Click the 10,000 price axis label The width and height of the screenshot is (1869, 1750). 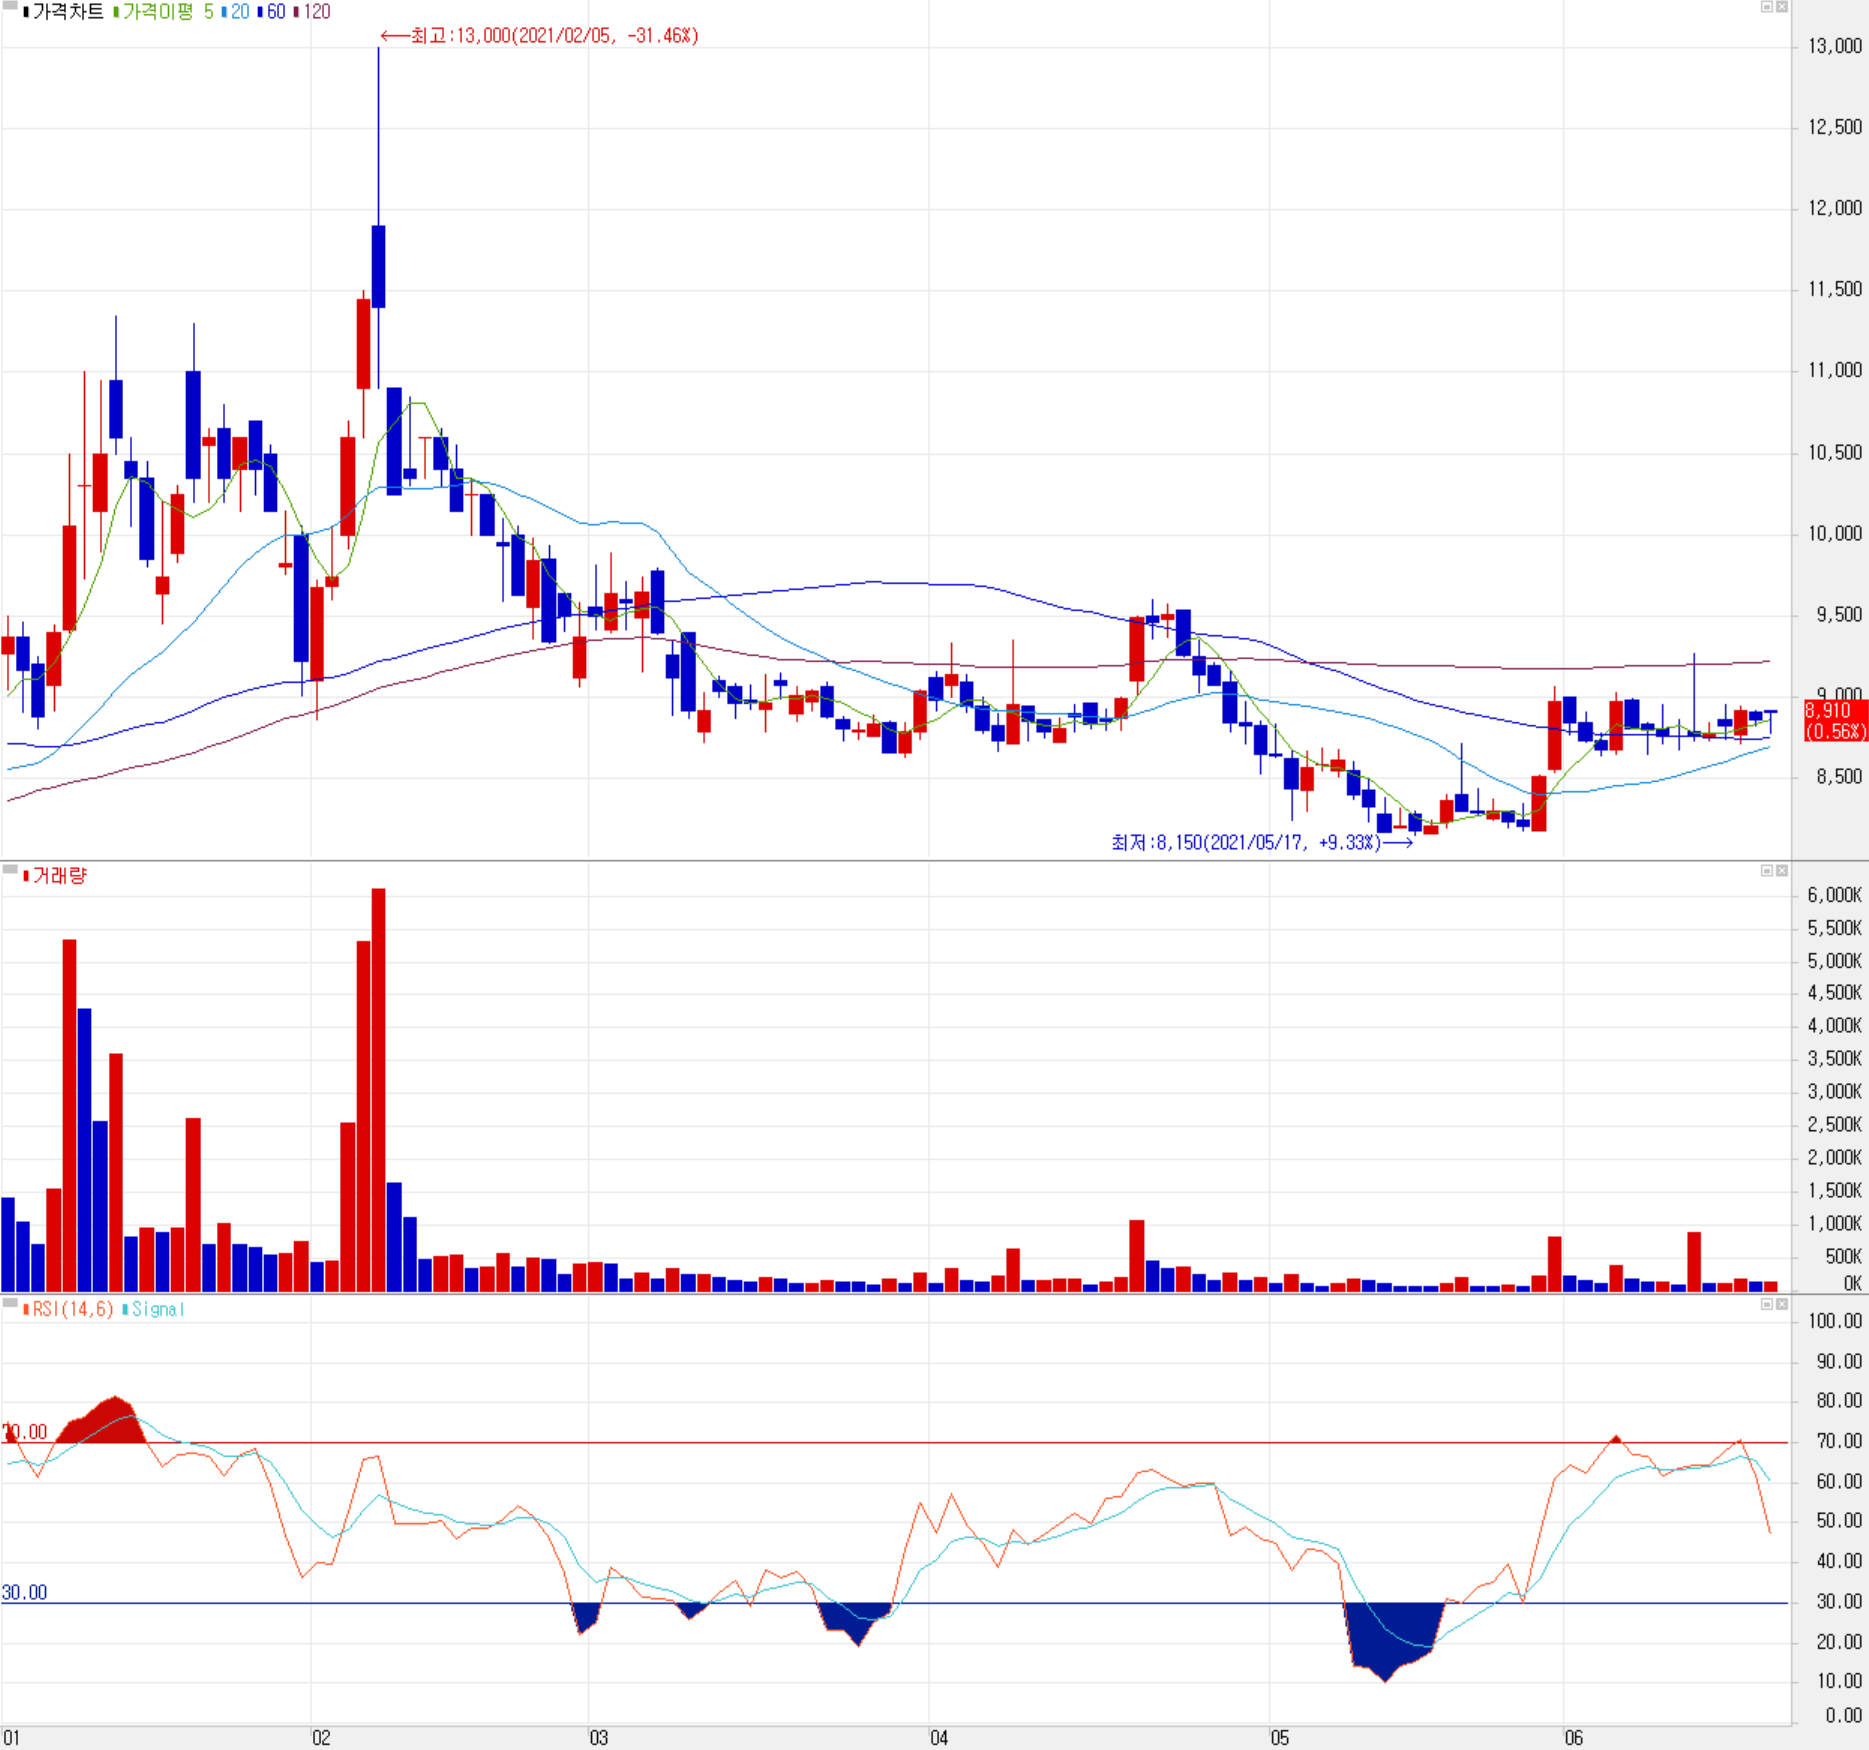[x=1835, y=534]
